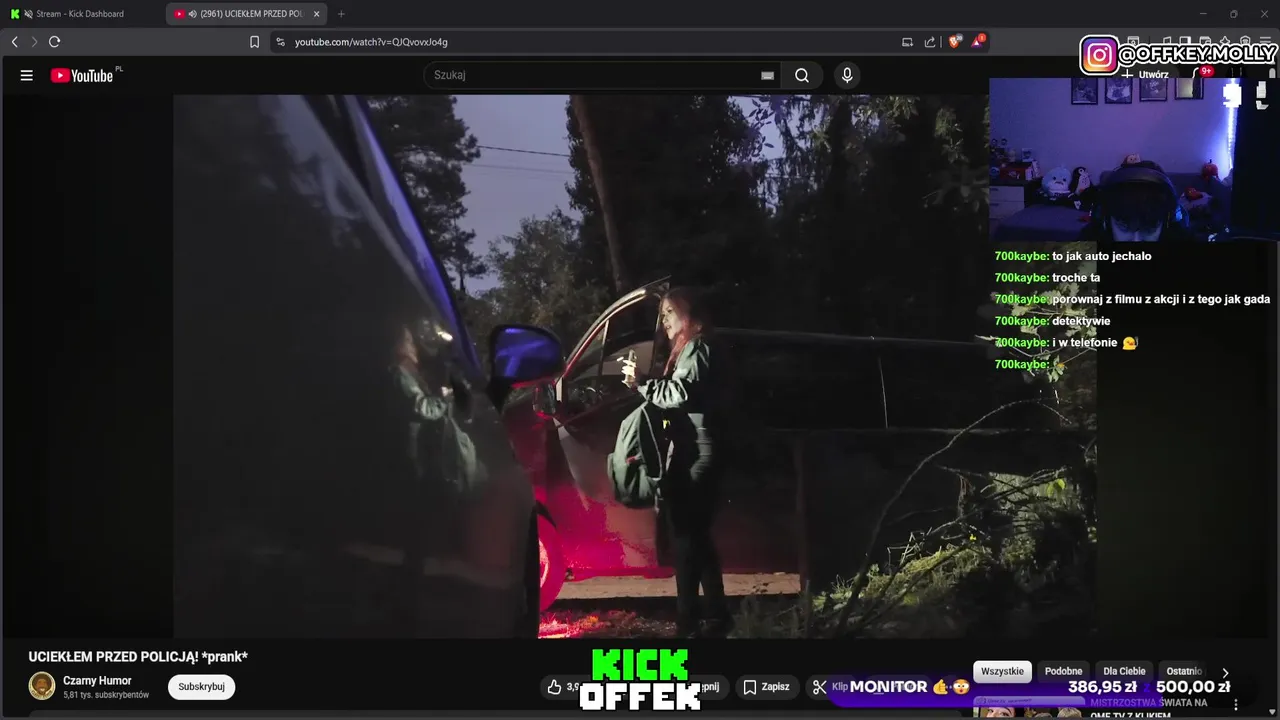The image size is (1280, 720).
Task: Click the site settings icon beside URL
Action: [280, 42]
